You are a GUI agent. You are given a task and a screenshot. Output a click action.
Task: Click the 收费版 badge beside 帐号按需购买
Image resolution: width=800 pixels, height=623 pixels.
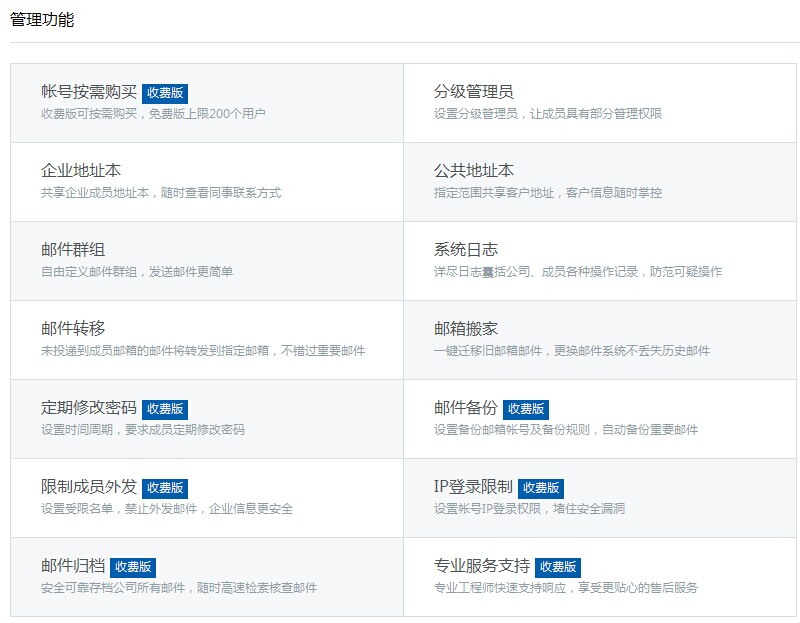(165, 93)
